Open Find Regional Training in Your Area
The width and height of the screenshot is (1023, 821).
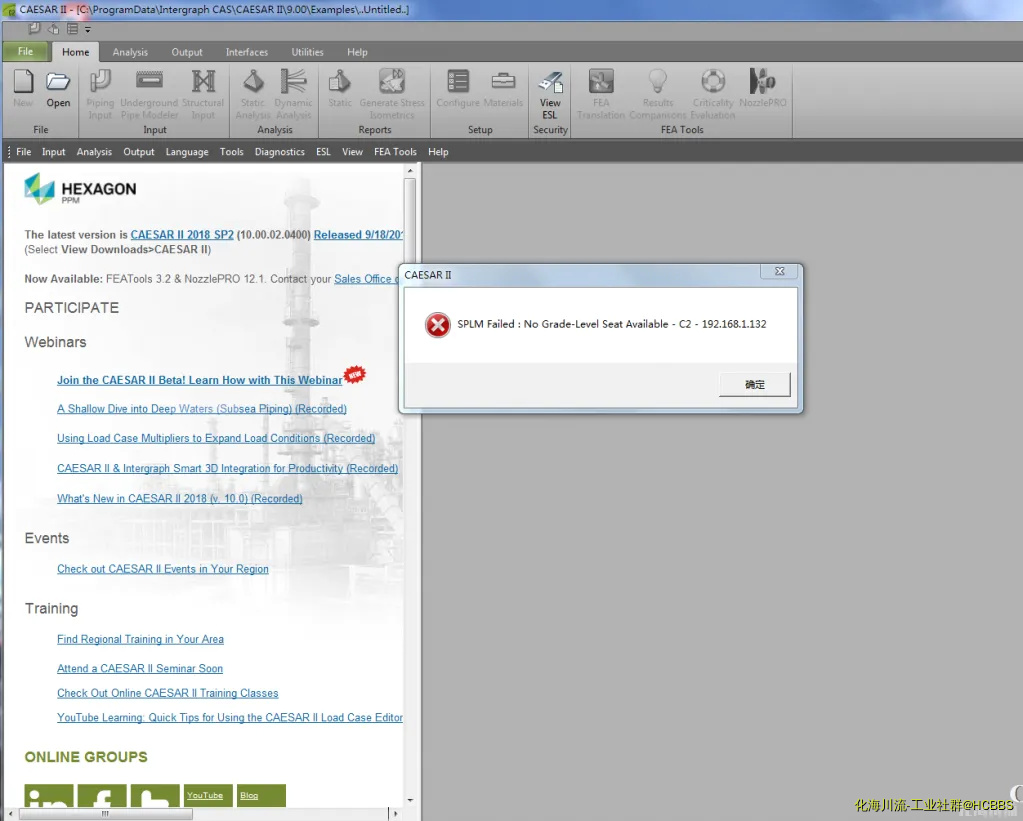pyautogui.click(x=140, y=640)
